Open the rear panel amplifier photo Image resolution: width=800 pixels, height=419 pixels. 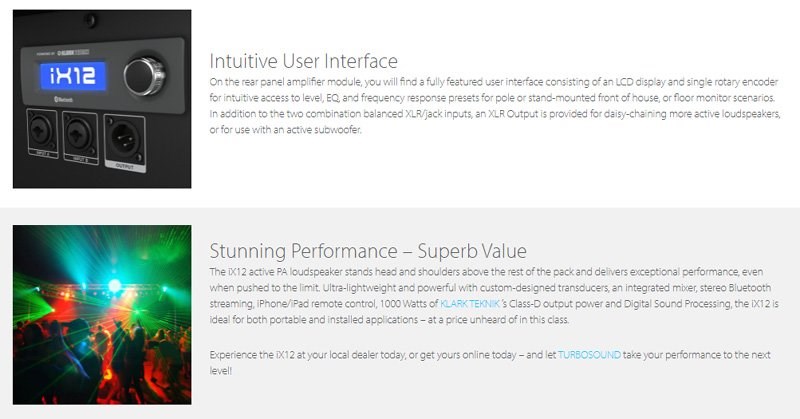(x=102, y=99)
